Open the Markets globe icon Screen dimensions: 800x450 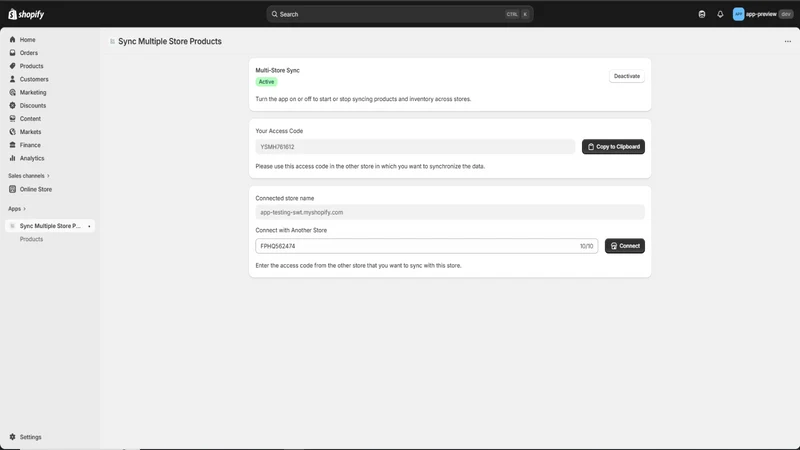pyautogui.click(x=13, y=132)
